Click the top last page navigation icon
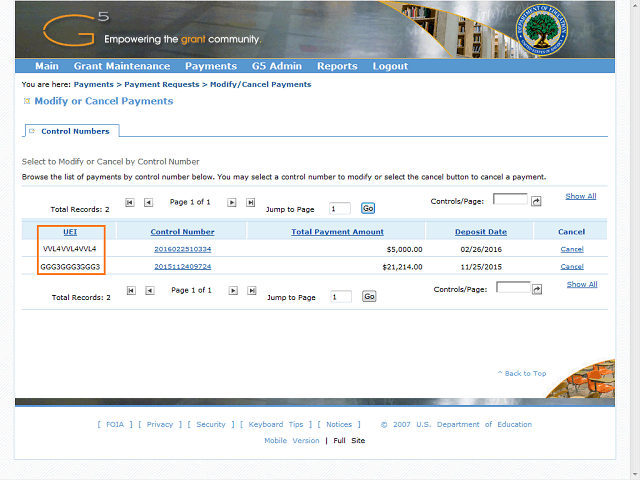 pos(251,202)
